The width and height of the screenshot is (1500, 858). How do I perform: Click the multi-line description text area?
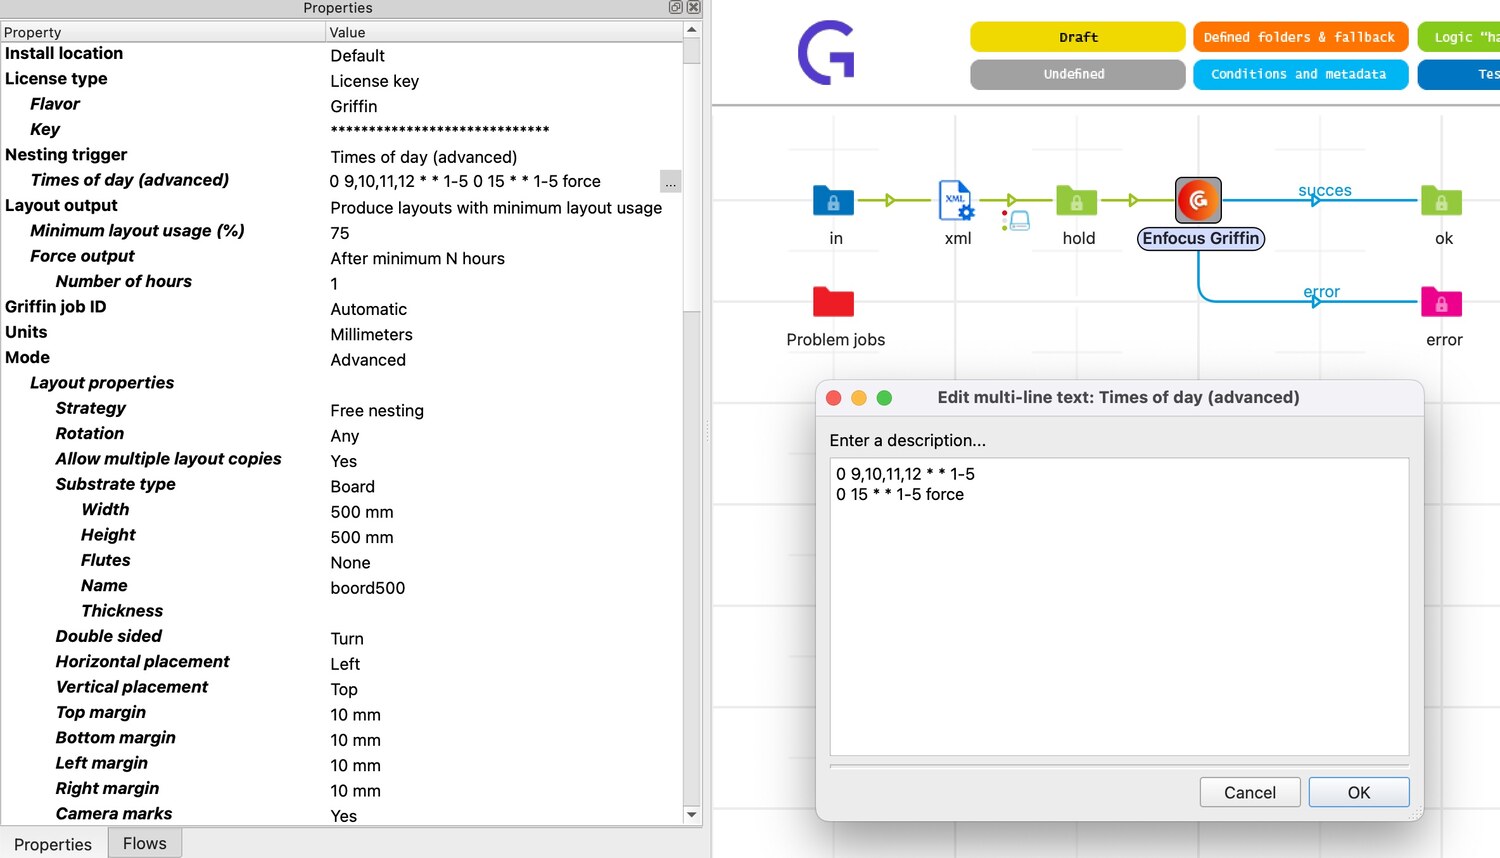click(1119, 607)
